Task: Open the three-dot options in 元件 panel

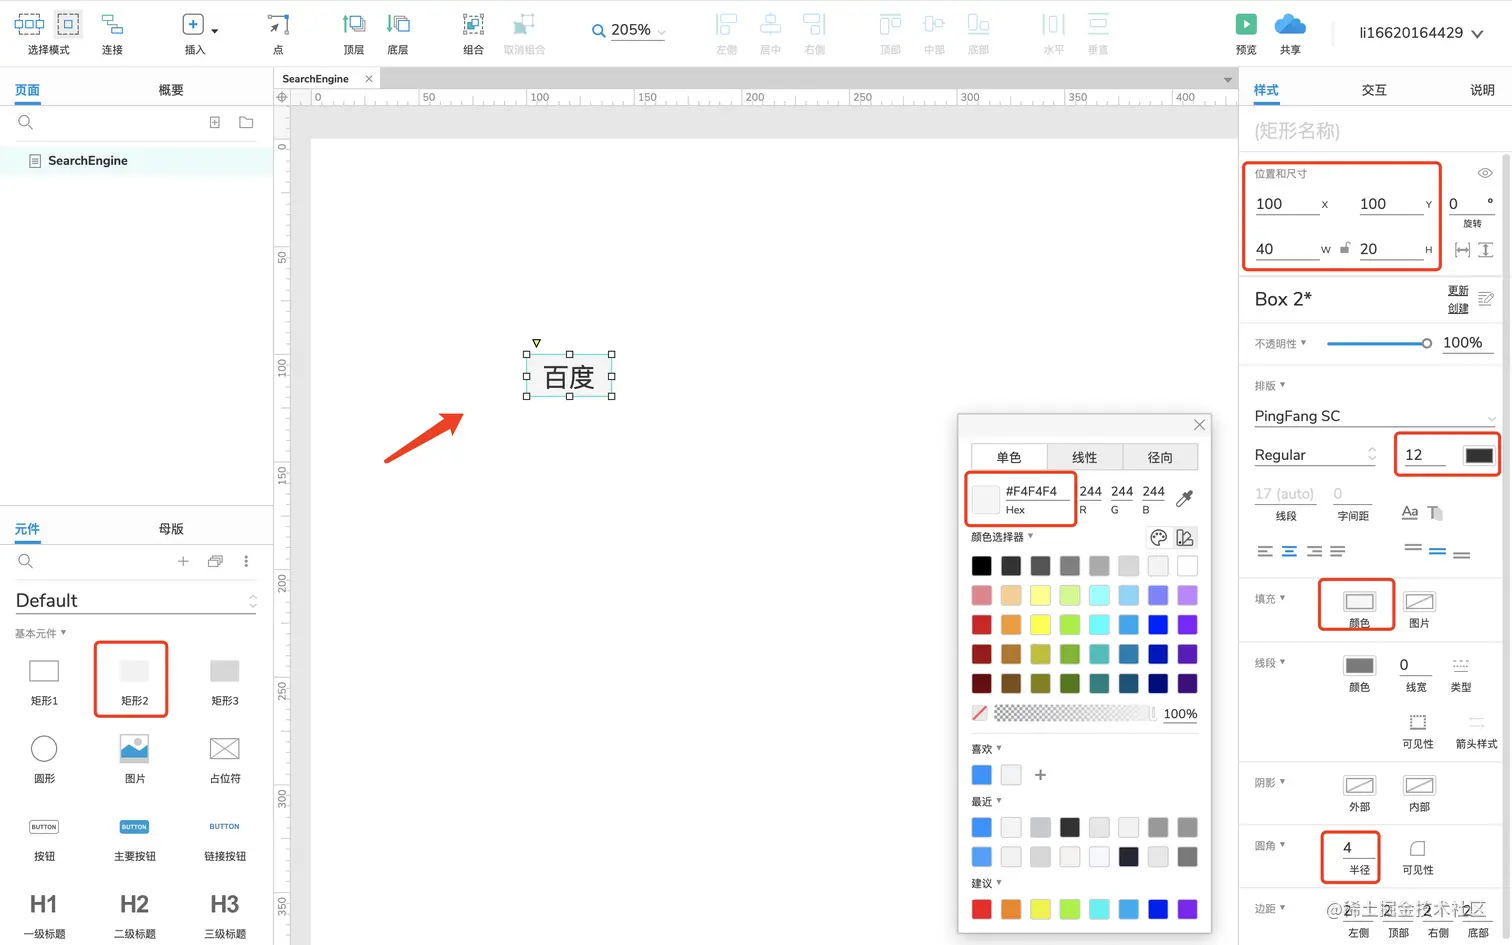Action: pos(246,561)
